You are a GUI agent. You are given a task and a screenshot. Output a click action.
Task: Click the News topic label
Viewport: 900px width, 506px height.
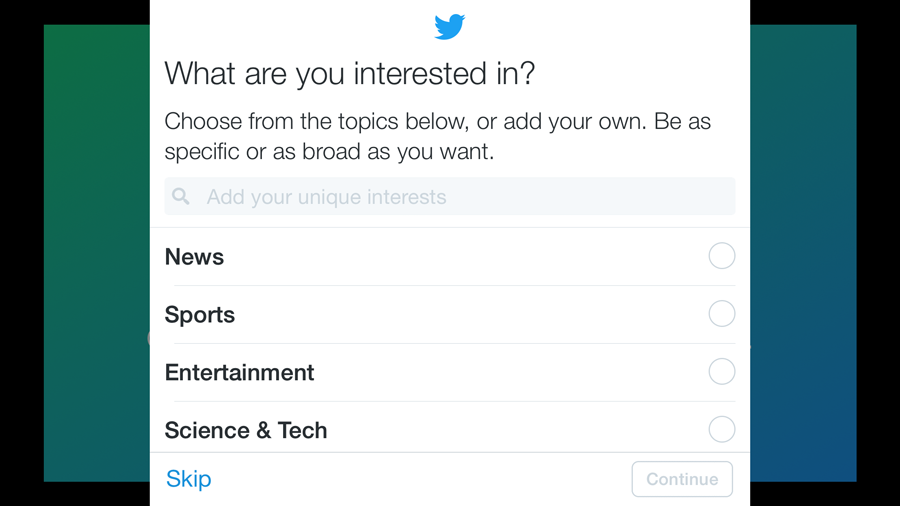pyautogui.click(x=194, y=256)
